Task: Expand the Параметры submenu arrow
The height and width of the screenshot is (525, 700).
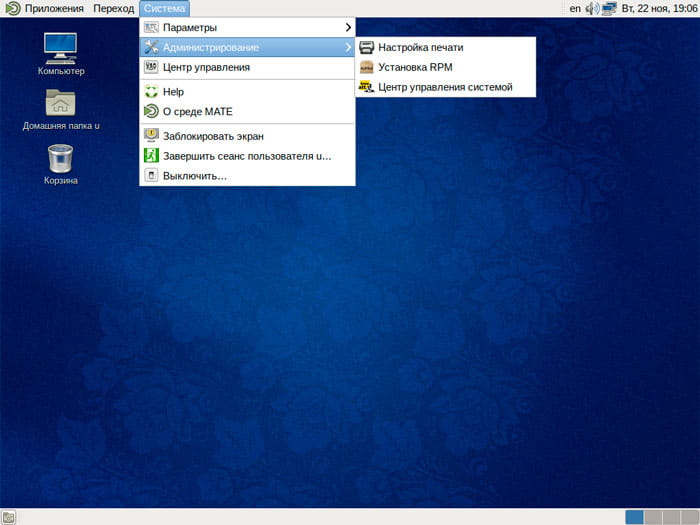Action: [348, 28]
